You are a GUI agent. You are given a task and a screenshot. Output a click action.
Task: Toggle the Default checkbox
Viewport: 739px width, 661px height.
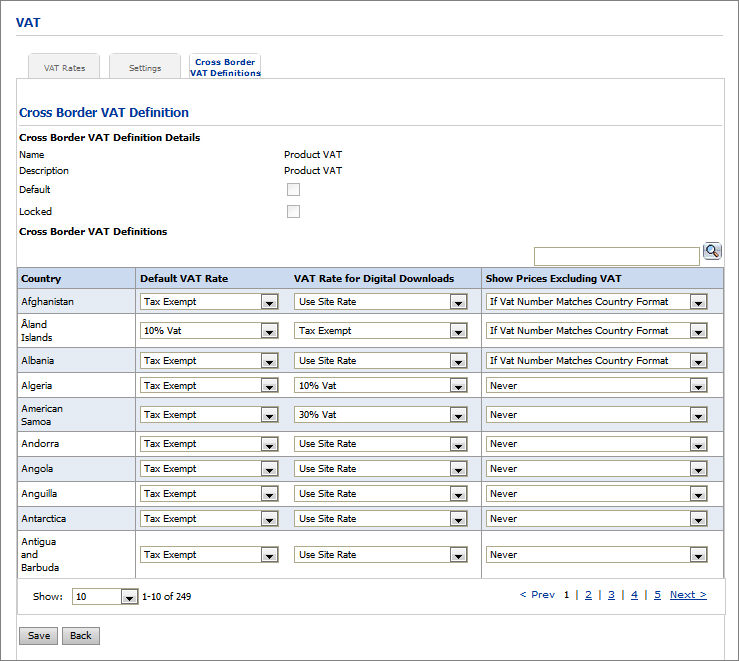293,190
